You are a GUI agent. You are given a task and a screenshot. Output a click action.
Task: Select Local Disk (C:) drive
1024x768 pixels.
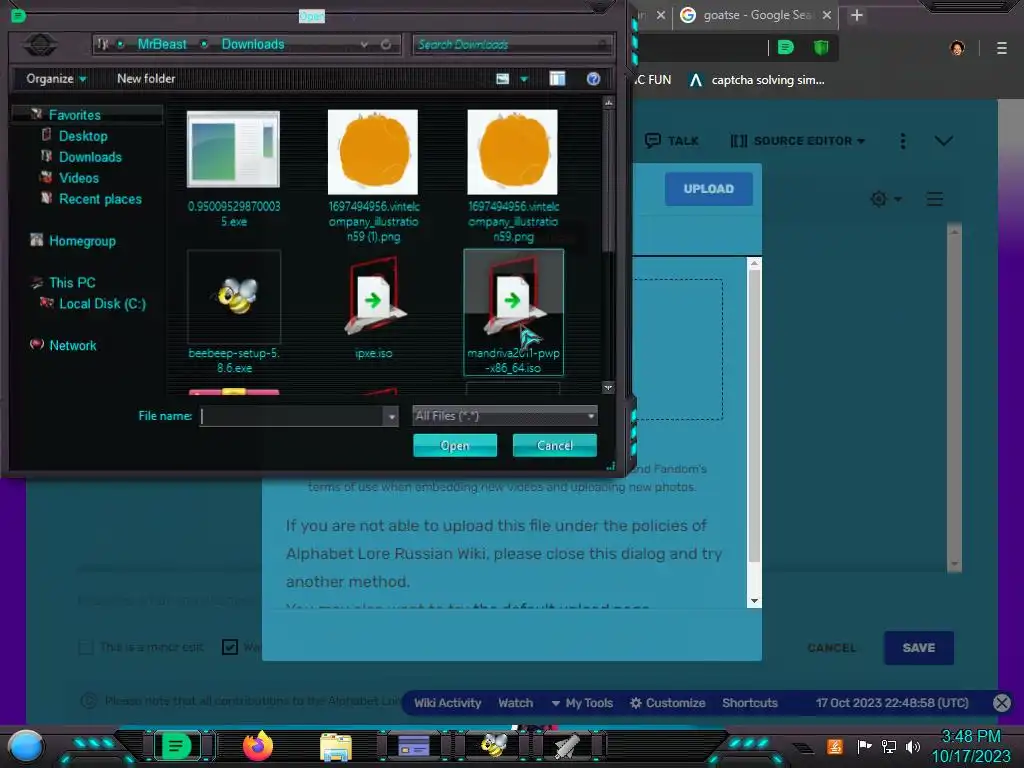103,304
